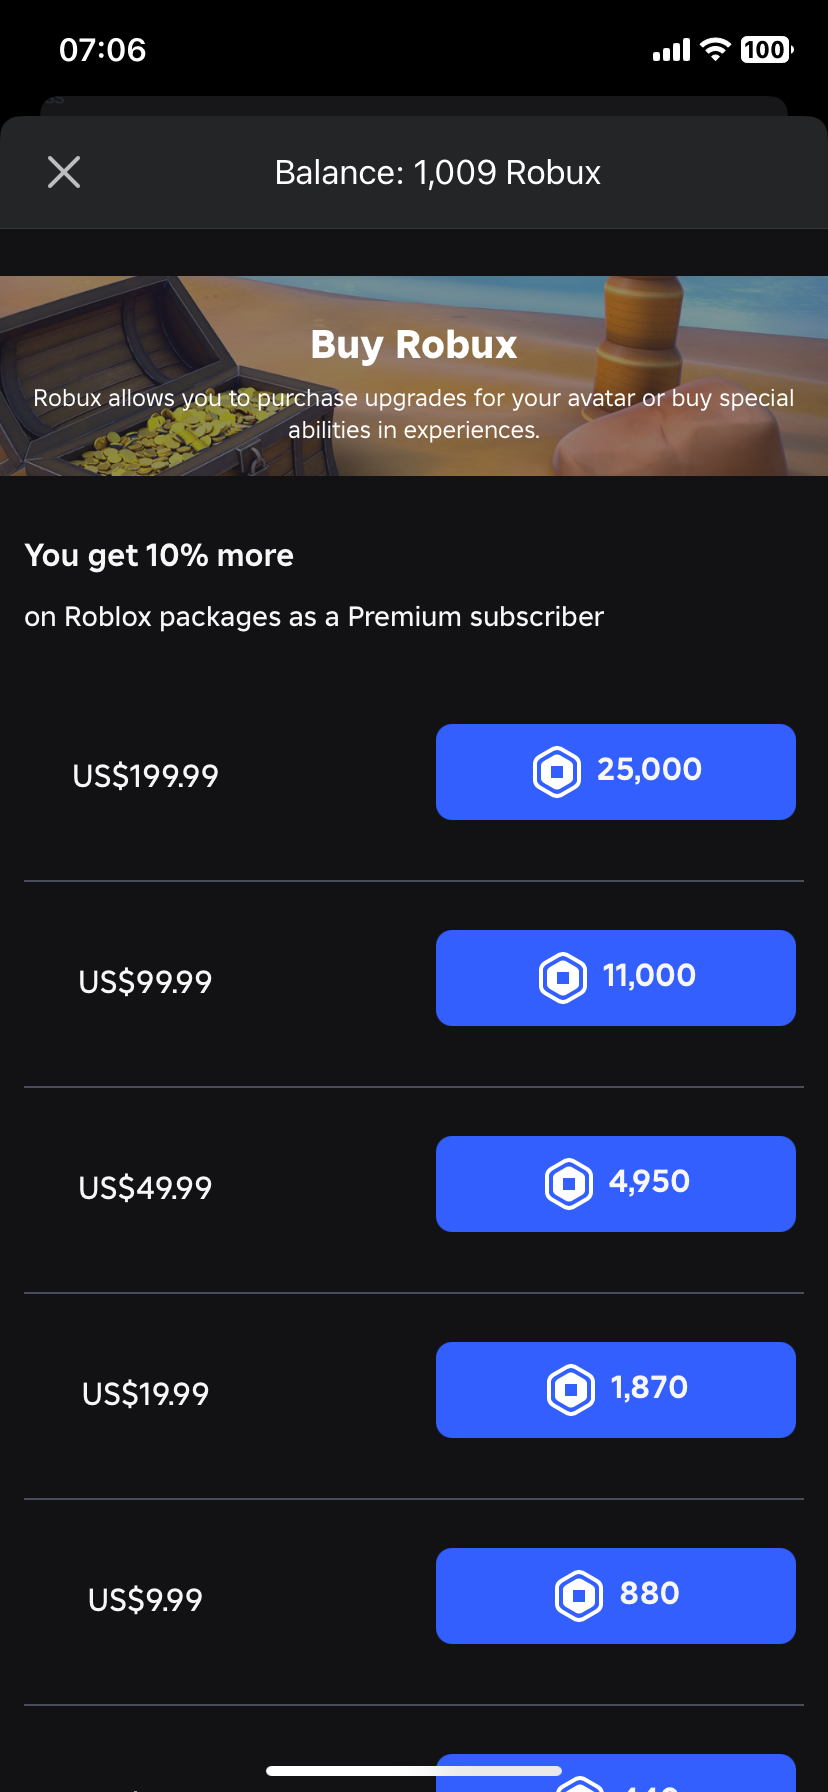Tap the Balance: 1,009 Robux header

[x=438, y=173]
